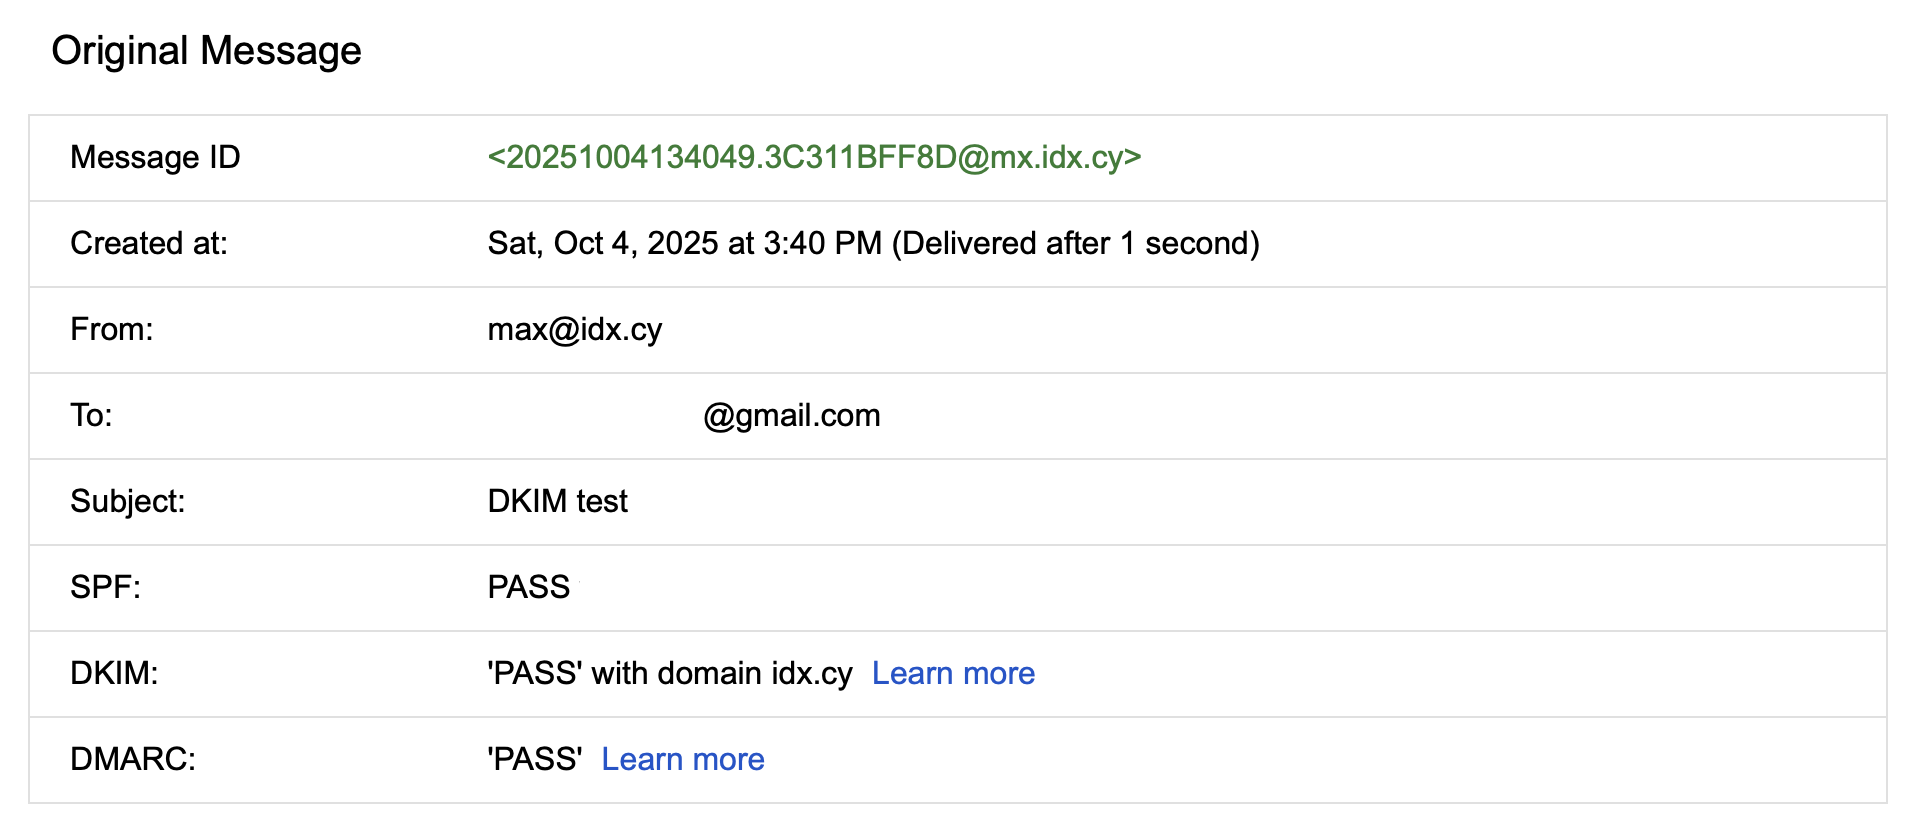Image resolution: width=1914 pixels, height=836 pixels.
Task: Click the DMARC: row label
Action: coord(133,759)
